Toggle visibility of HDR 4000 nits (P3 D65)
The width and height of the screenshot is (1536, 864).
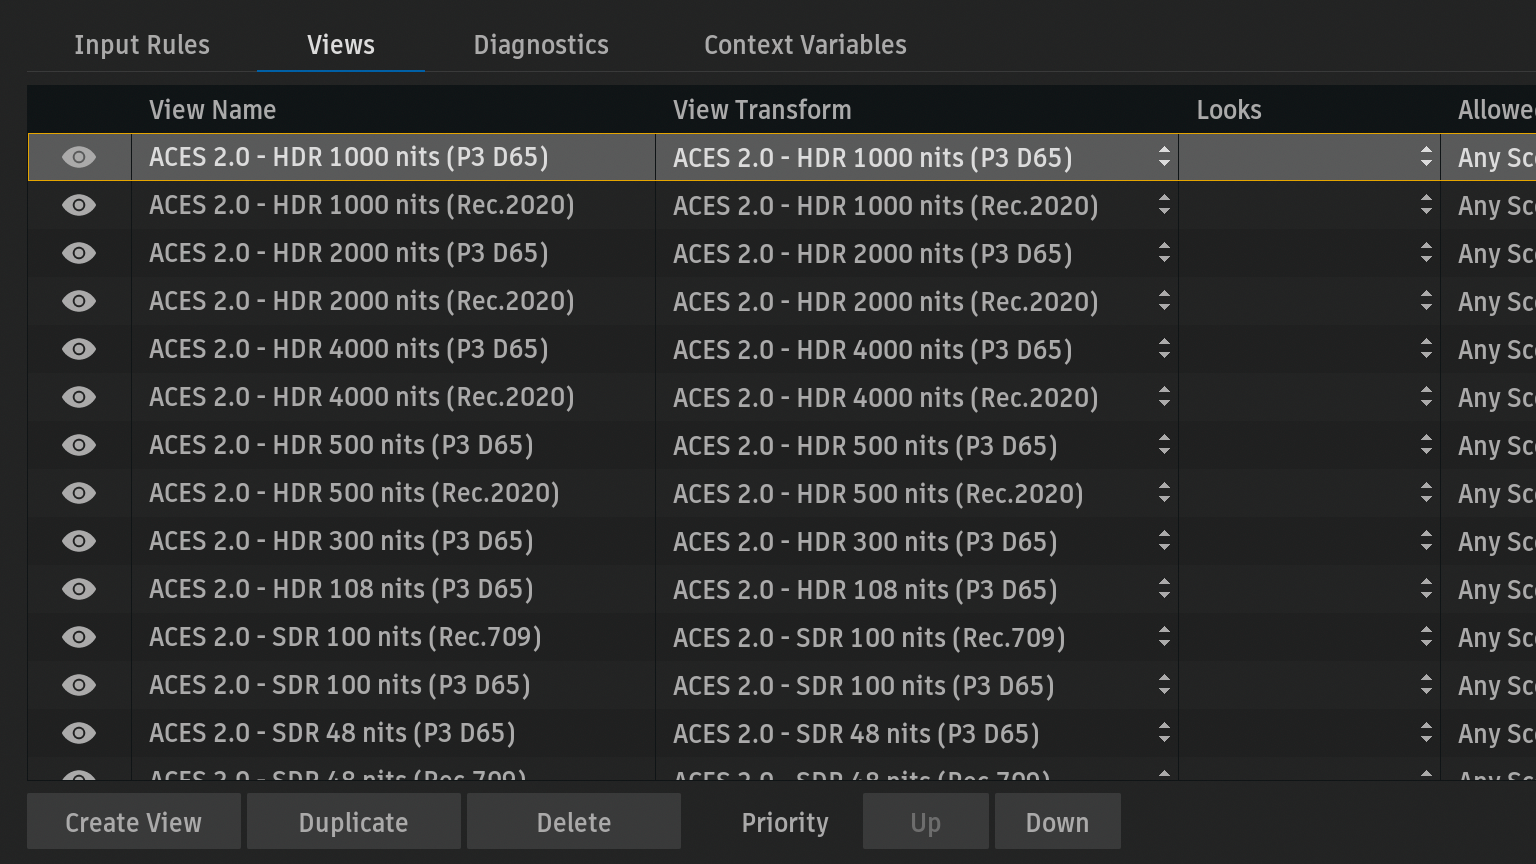pos(79,349)
